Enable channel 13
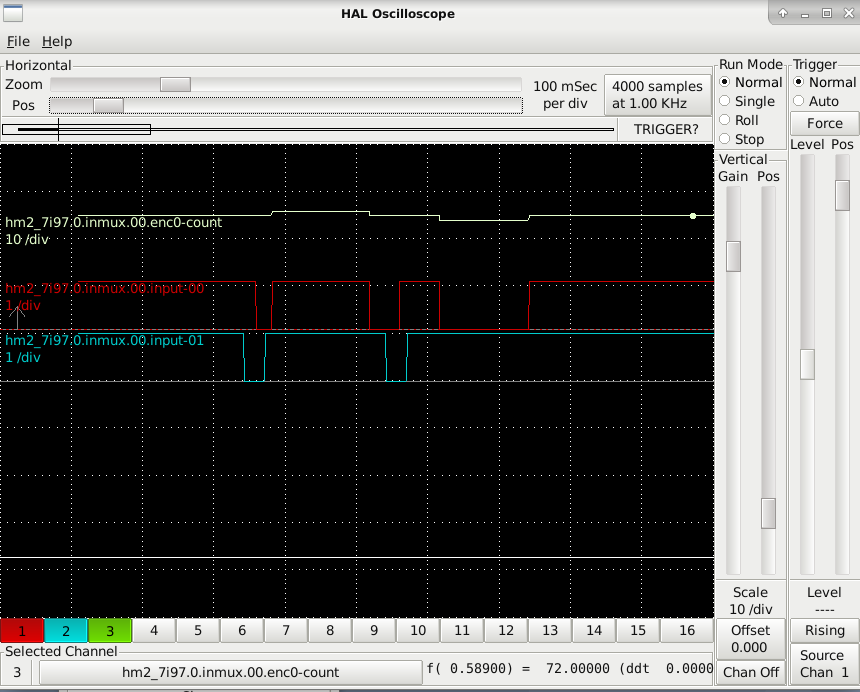This screenshot has height=692, width=860. [x=550, y=631]
